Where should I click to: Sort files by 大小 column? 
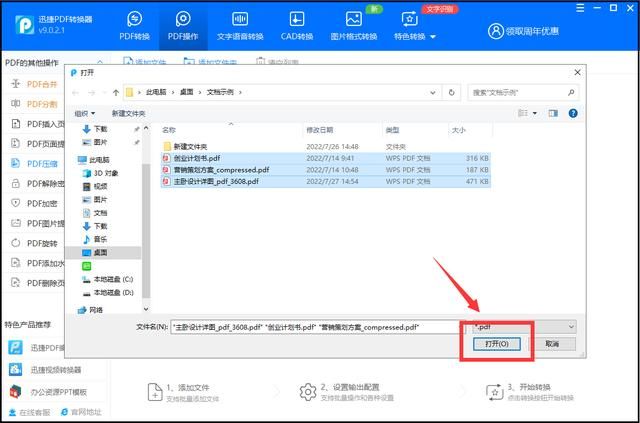point(458,130)
